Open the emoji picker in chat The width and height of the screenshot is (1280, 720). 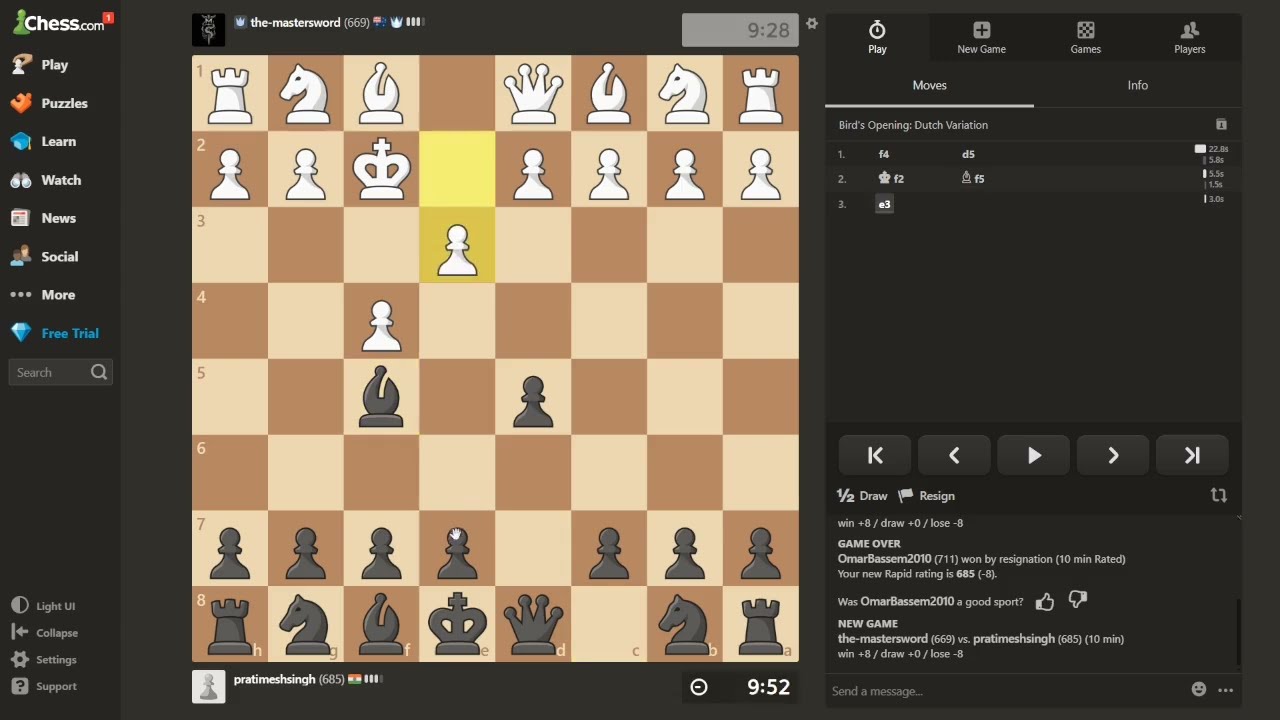point(1199,689)
